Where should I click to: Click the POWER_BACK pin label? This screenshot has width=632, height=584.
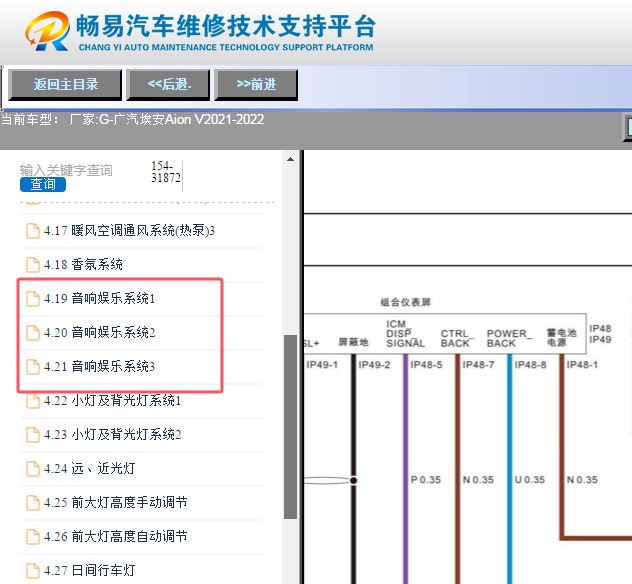pos(509,339)
